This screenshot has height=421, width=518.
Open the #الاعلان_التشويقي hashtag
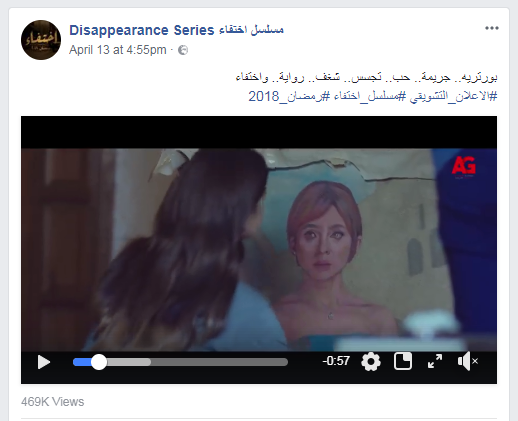pos(453,96)
